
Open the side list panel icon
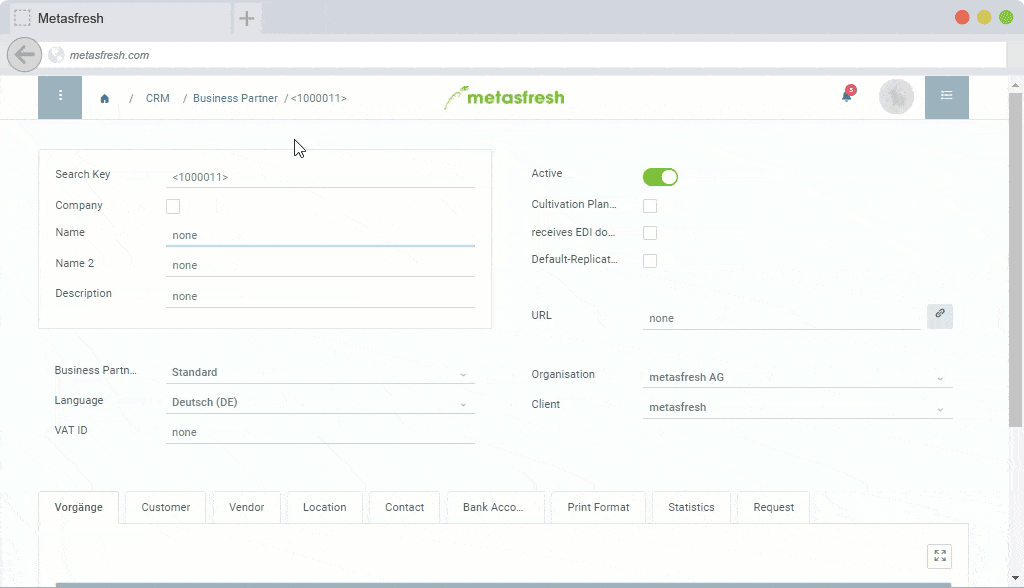pyautogui.click(x=946, y=97)
